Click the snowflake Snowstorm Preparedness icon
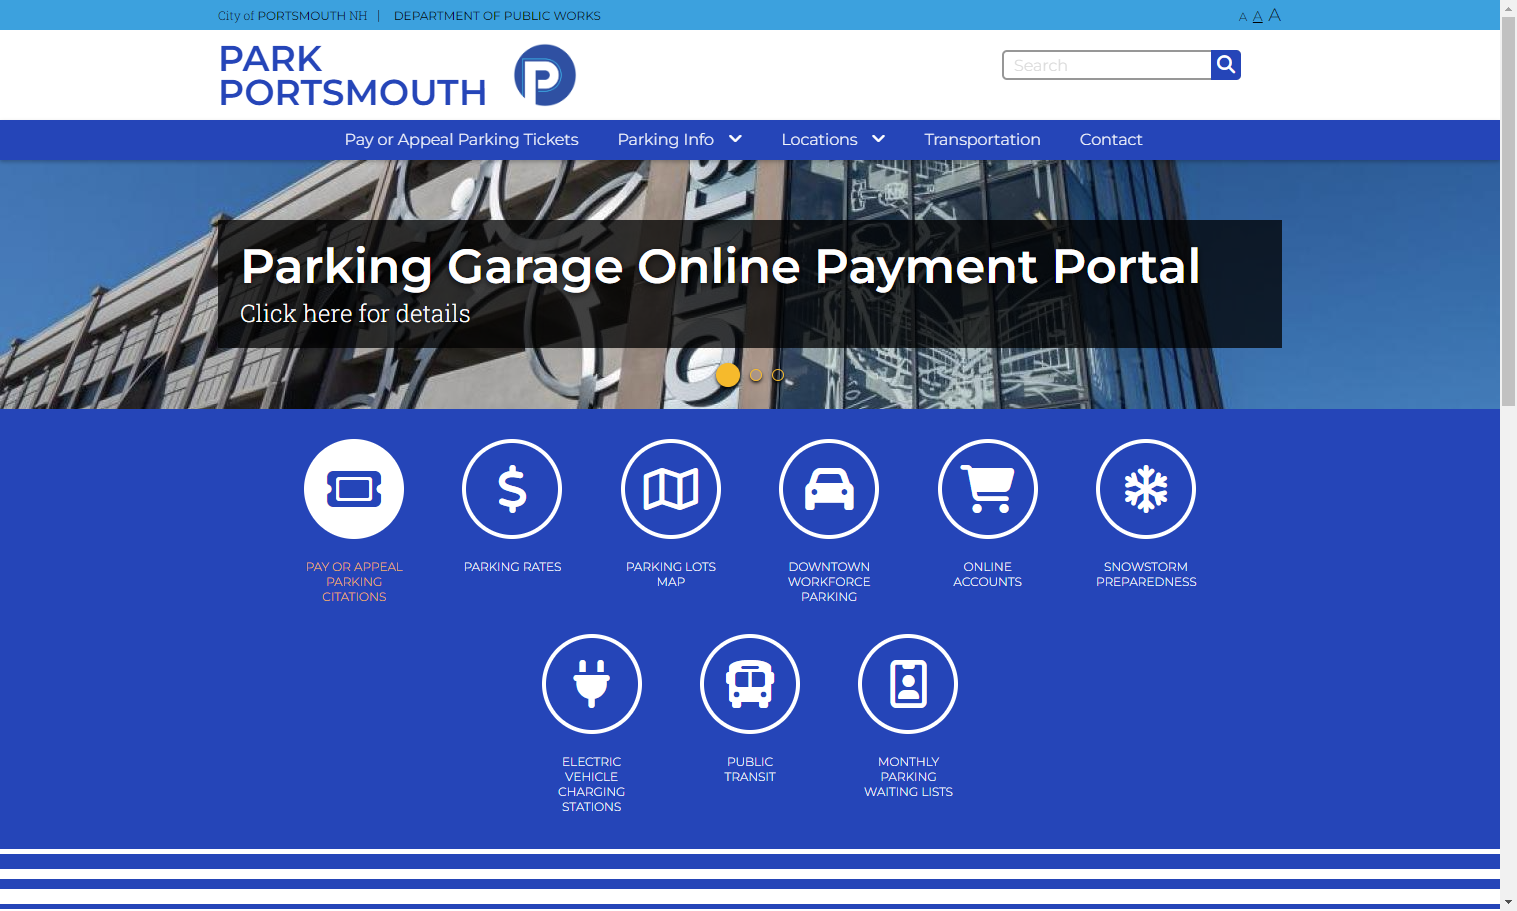 coord(1146,489)
